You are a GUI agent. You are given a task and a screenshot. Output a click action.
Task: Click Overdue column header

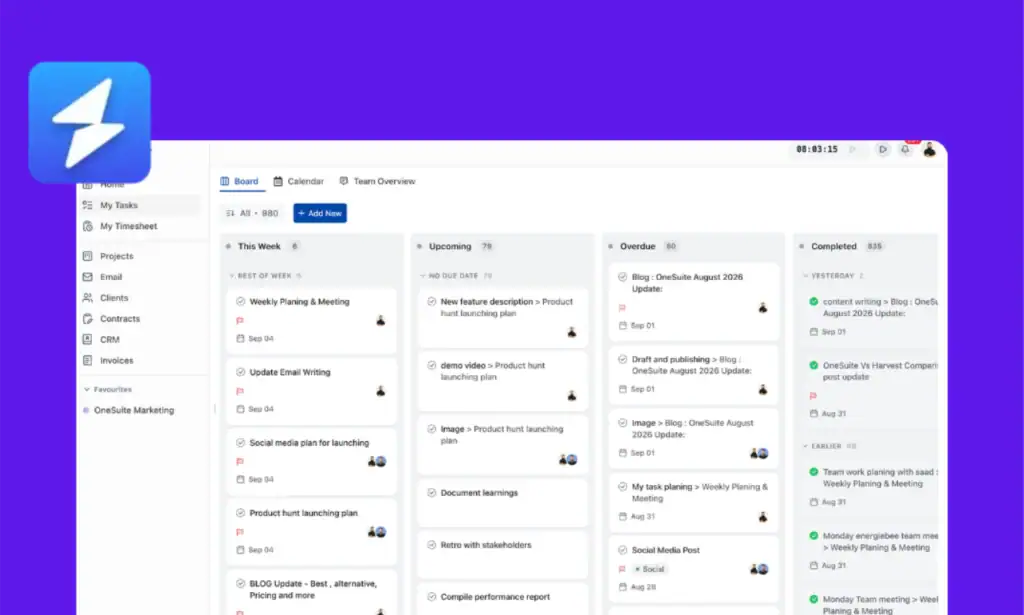tap(637, 246)
